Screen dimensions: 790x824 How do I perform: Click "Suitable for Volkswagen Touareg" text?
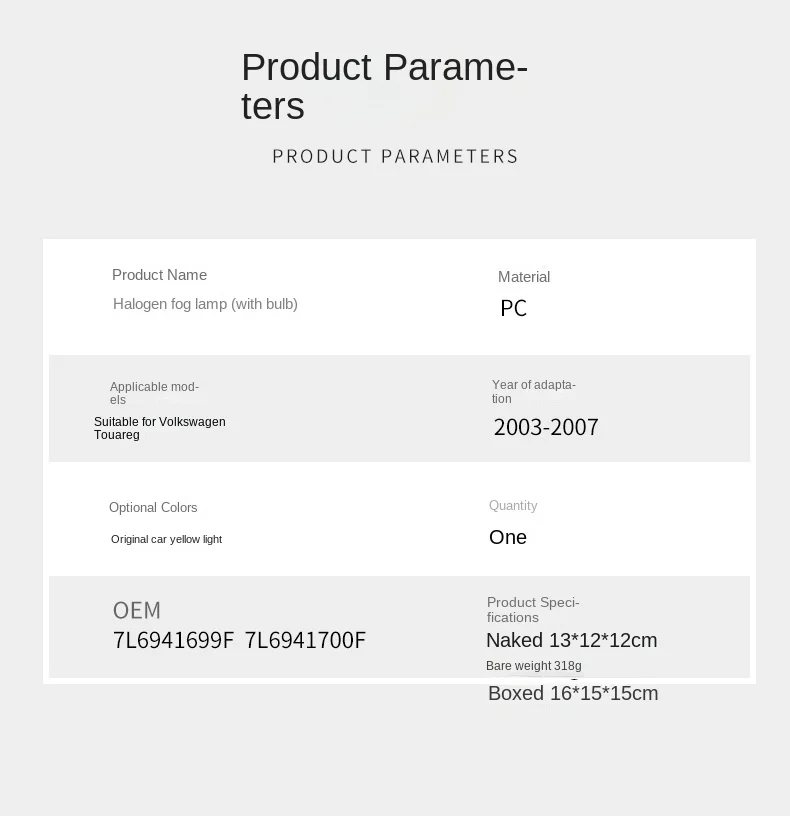point(159,428)
